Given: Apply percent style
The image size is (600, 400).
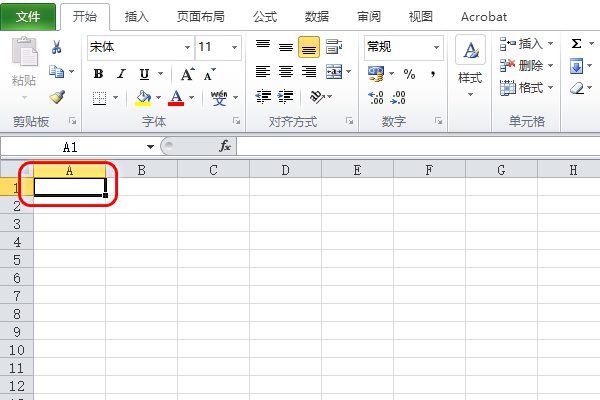Looking at the screenshot, I should click(409, 73).
